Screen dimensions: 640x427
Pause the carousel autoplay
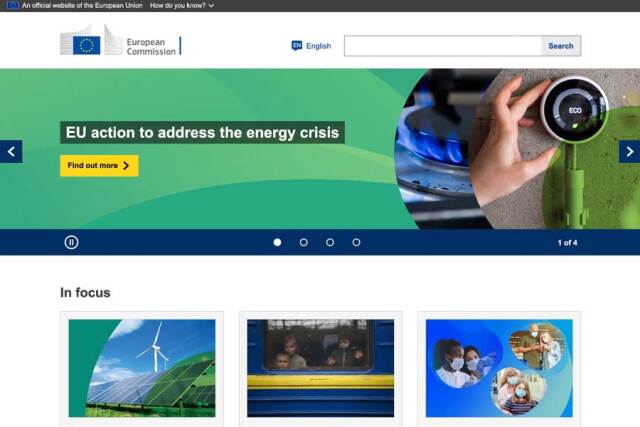71,242
